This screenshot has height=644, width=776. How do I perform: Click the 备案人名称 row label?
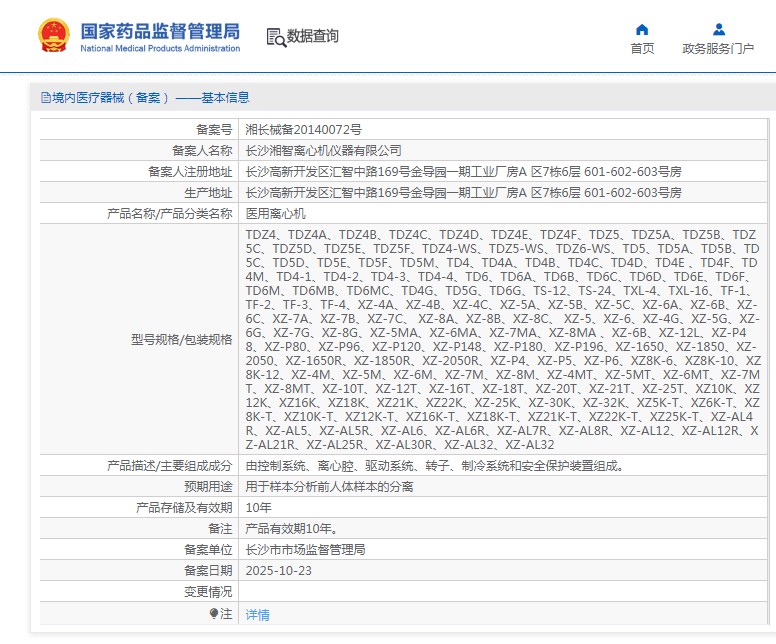click(202, 150)
